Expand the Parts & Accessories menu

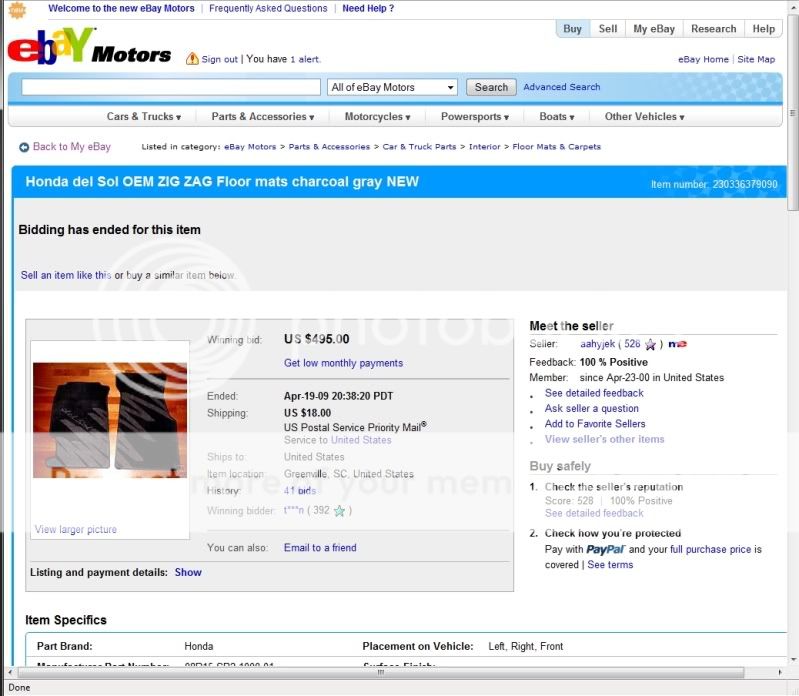coord(262,117)
